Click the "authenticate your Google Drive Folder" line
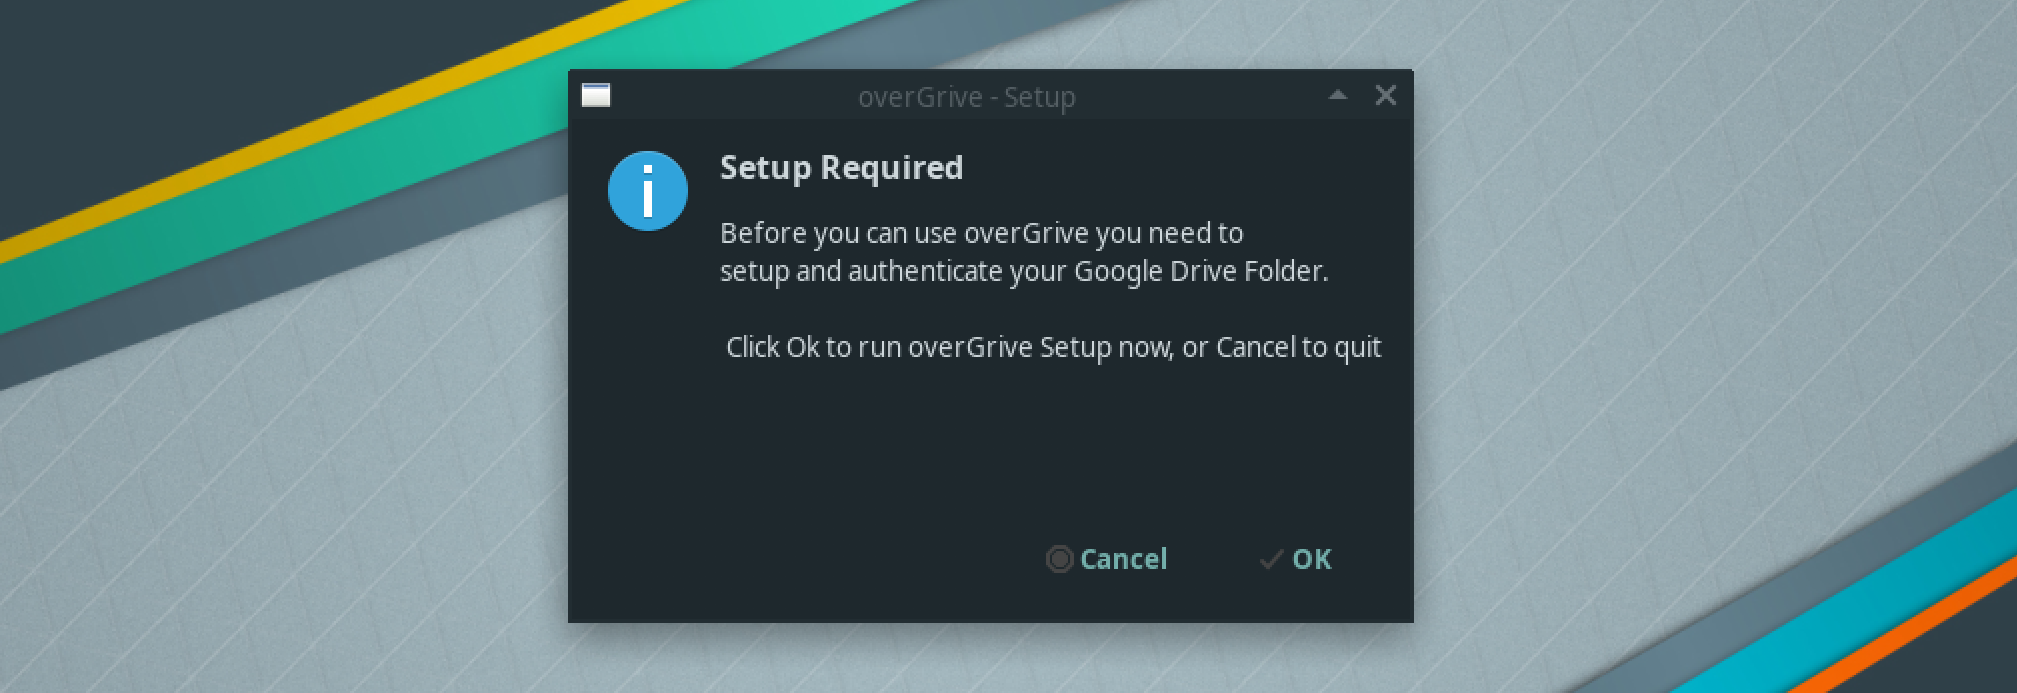The height and width of the screenshot is (693, 2017). (x=1024, y=271)
